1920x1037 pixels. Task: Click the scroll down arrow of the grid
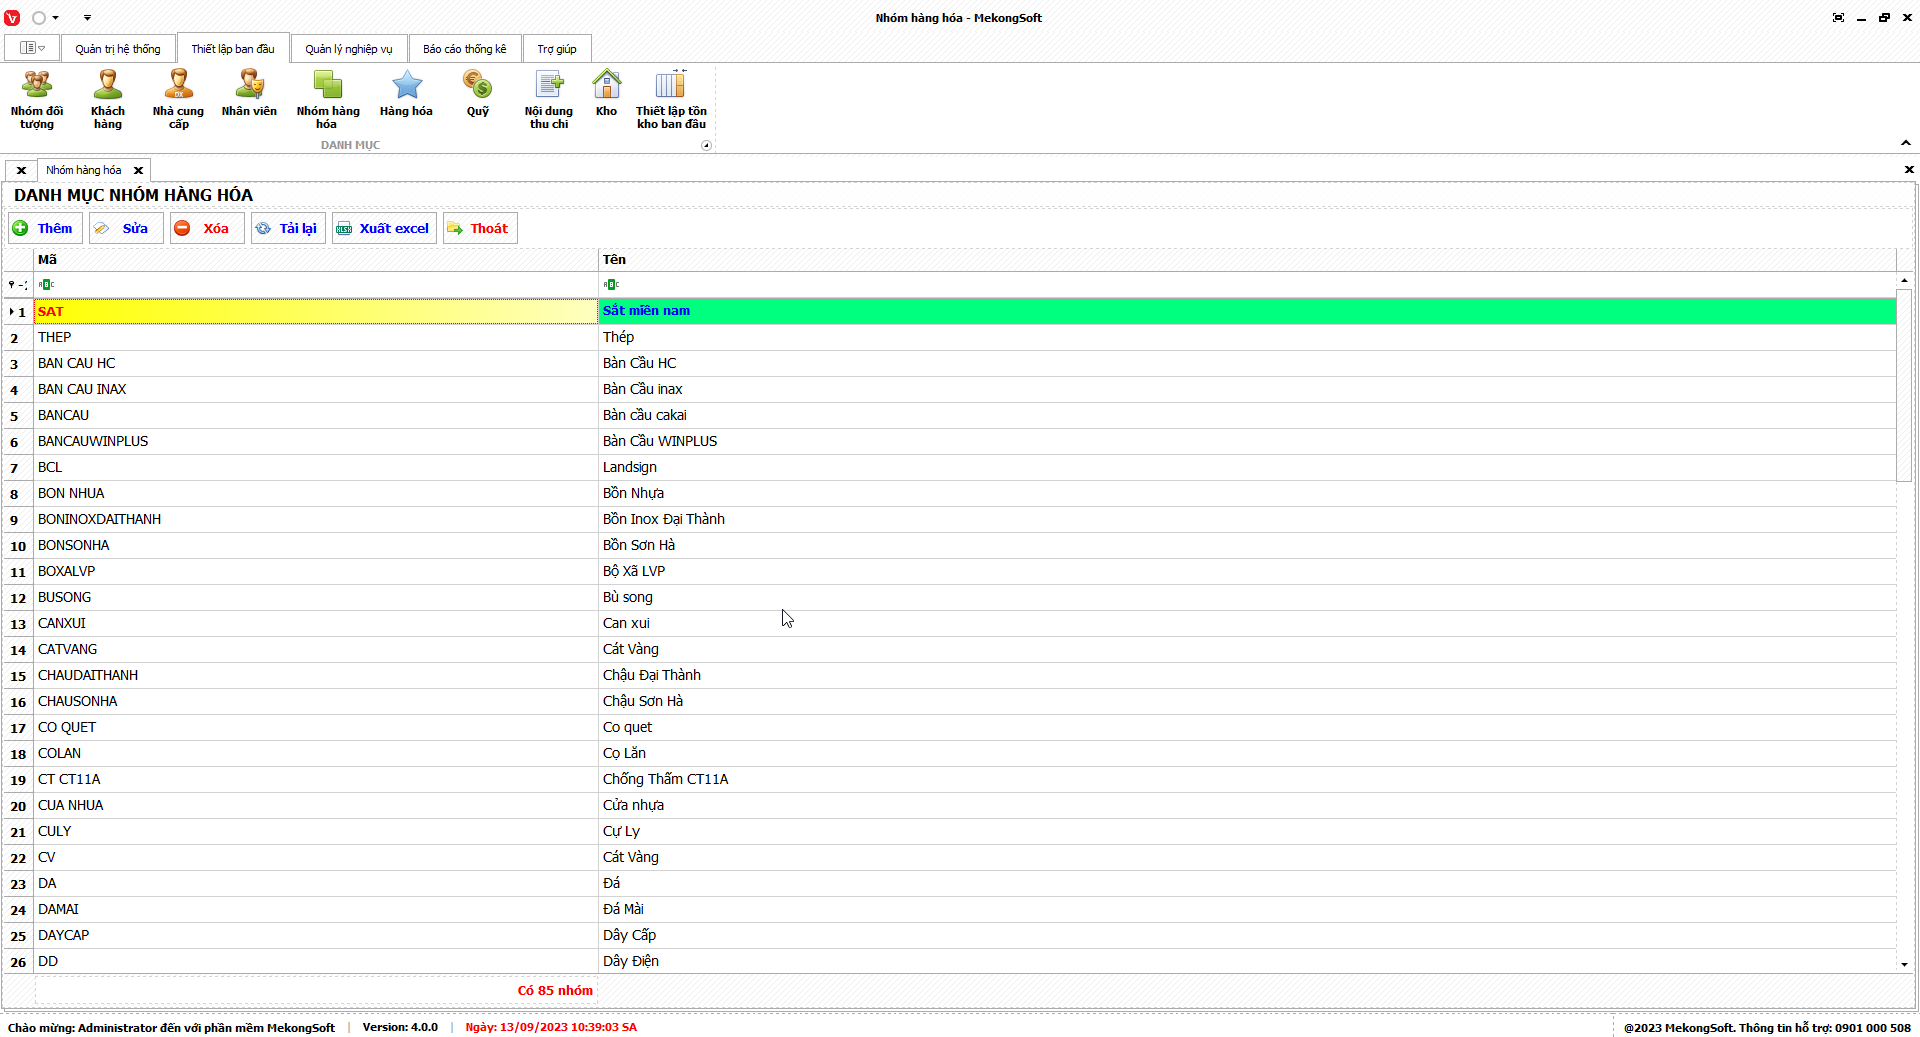click(1904, 964)
